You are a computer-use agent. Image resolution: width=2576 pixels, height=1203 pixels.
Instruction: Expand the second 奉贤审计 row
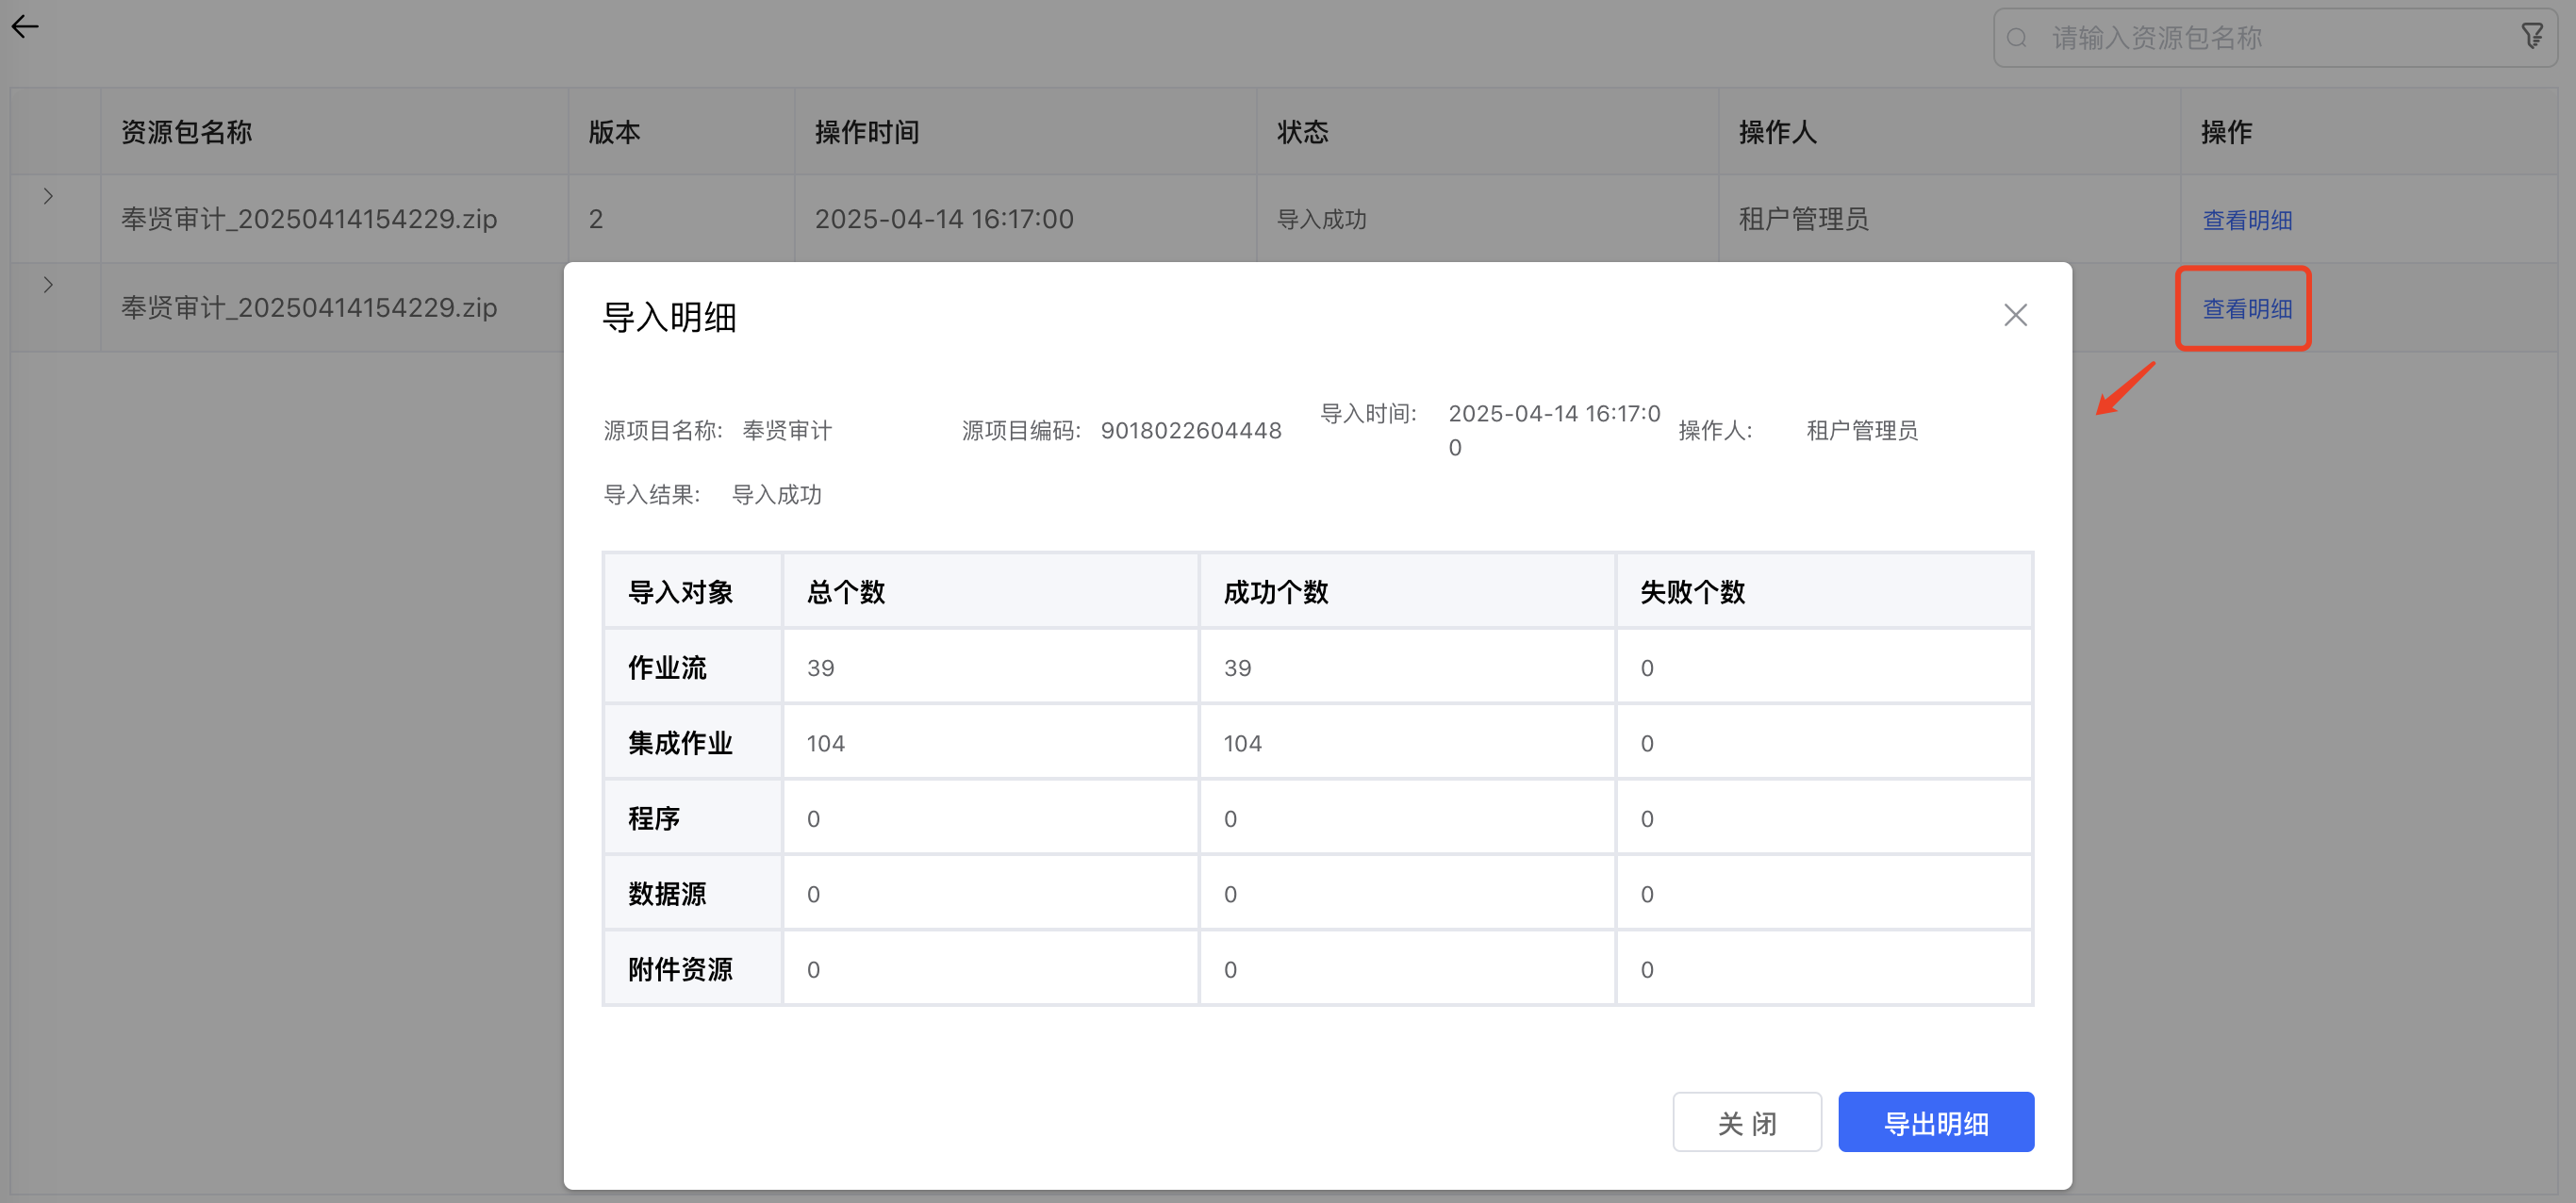[x=48, y=285]
